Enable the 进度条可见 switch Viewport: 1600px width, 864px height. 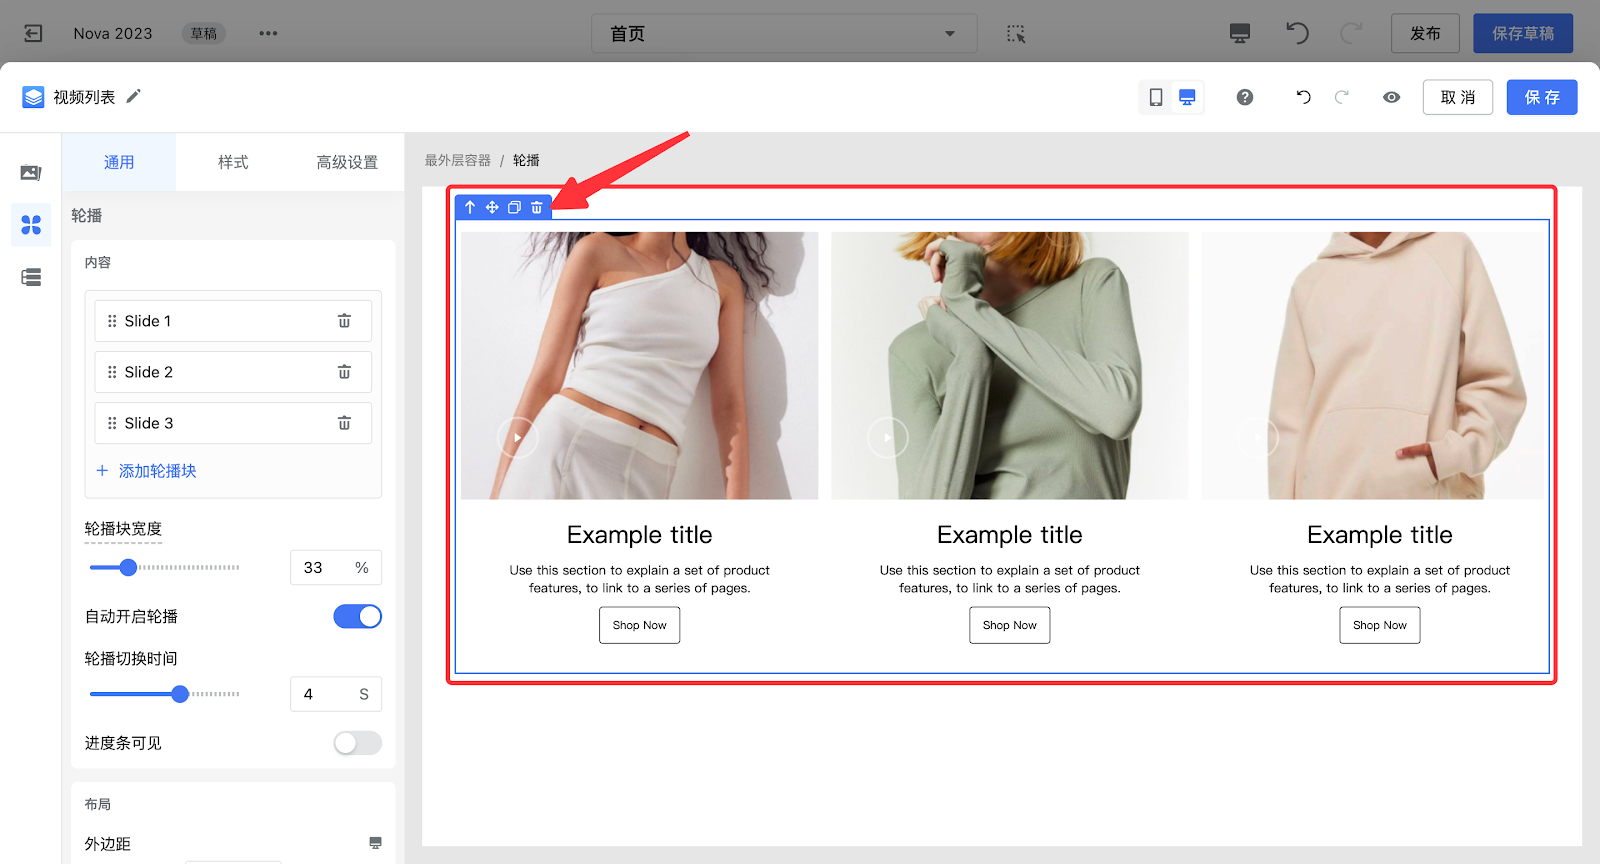click(x=357, y=743)
